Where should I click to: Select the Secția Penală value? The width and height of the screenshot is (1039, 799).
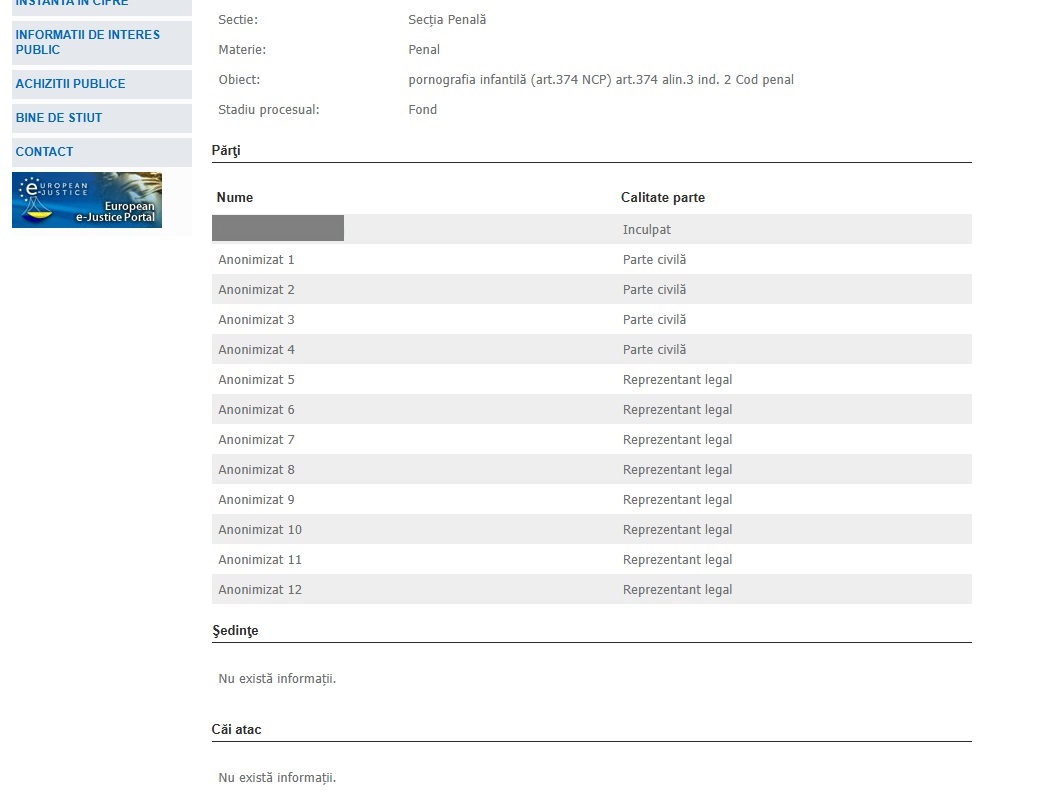click(x=447, y=20)
